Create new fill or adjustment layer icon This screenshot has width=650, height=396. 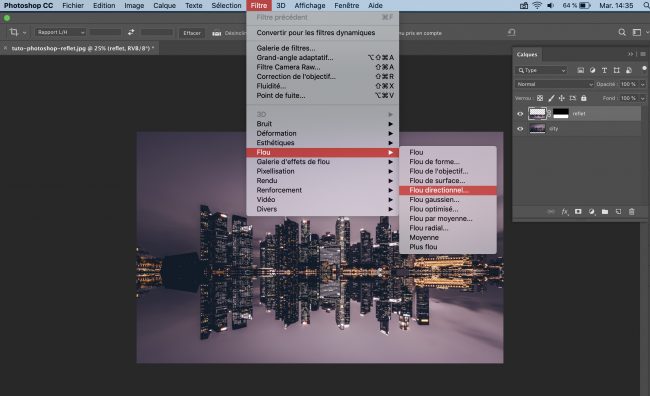(x=592, y=212)
